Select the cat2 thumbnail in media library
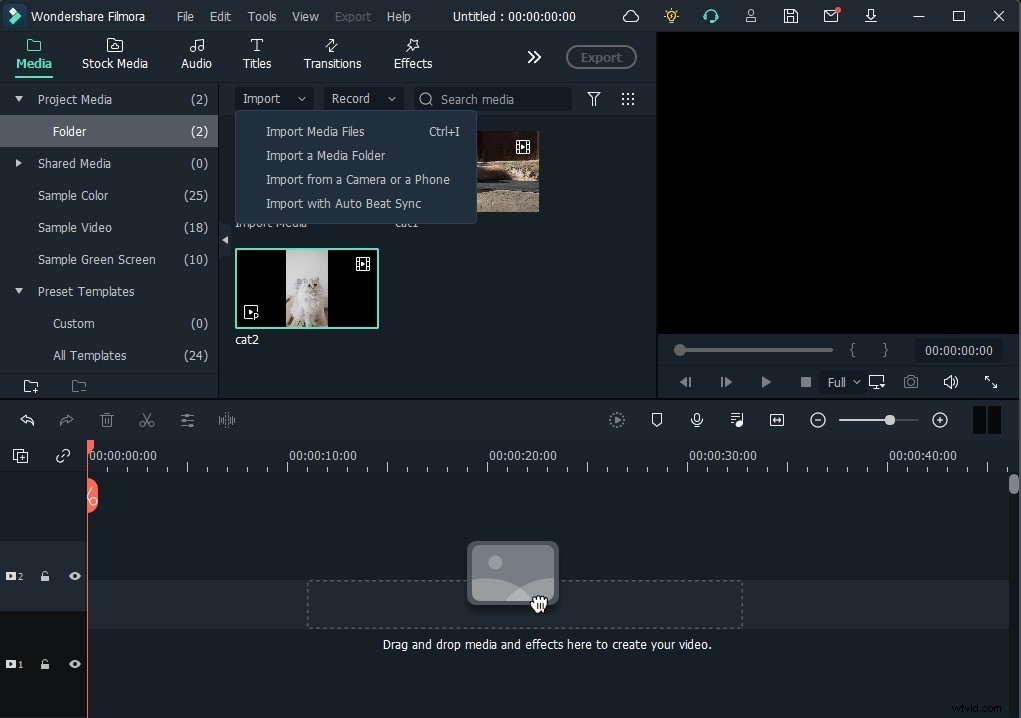The image size is (1021, 718). click(307, 289)
